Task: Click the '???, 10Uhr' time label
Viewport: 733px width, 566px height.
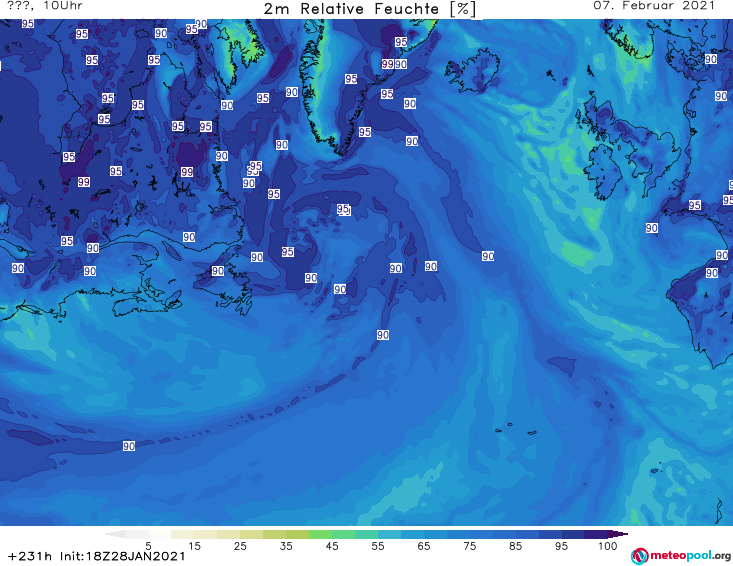Action: (x=45, y=6)
